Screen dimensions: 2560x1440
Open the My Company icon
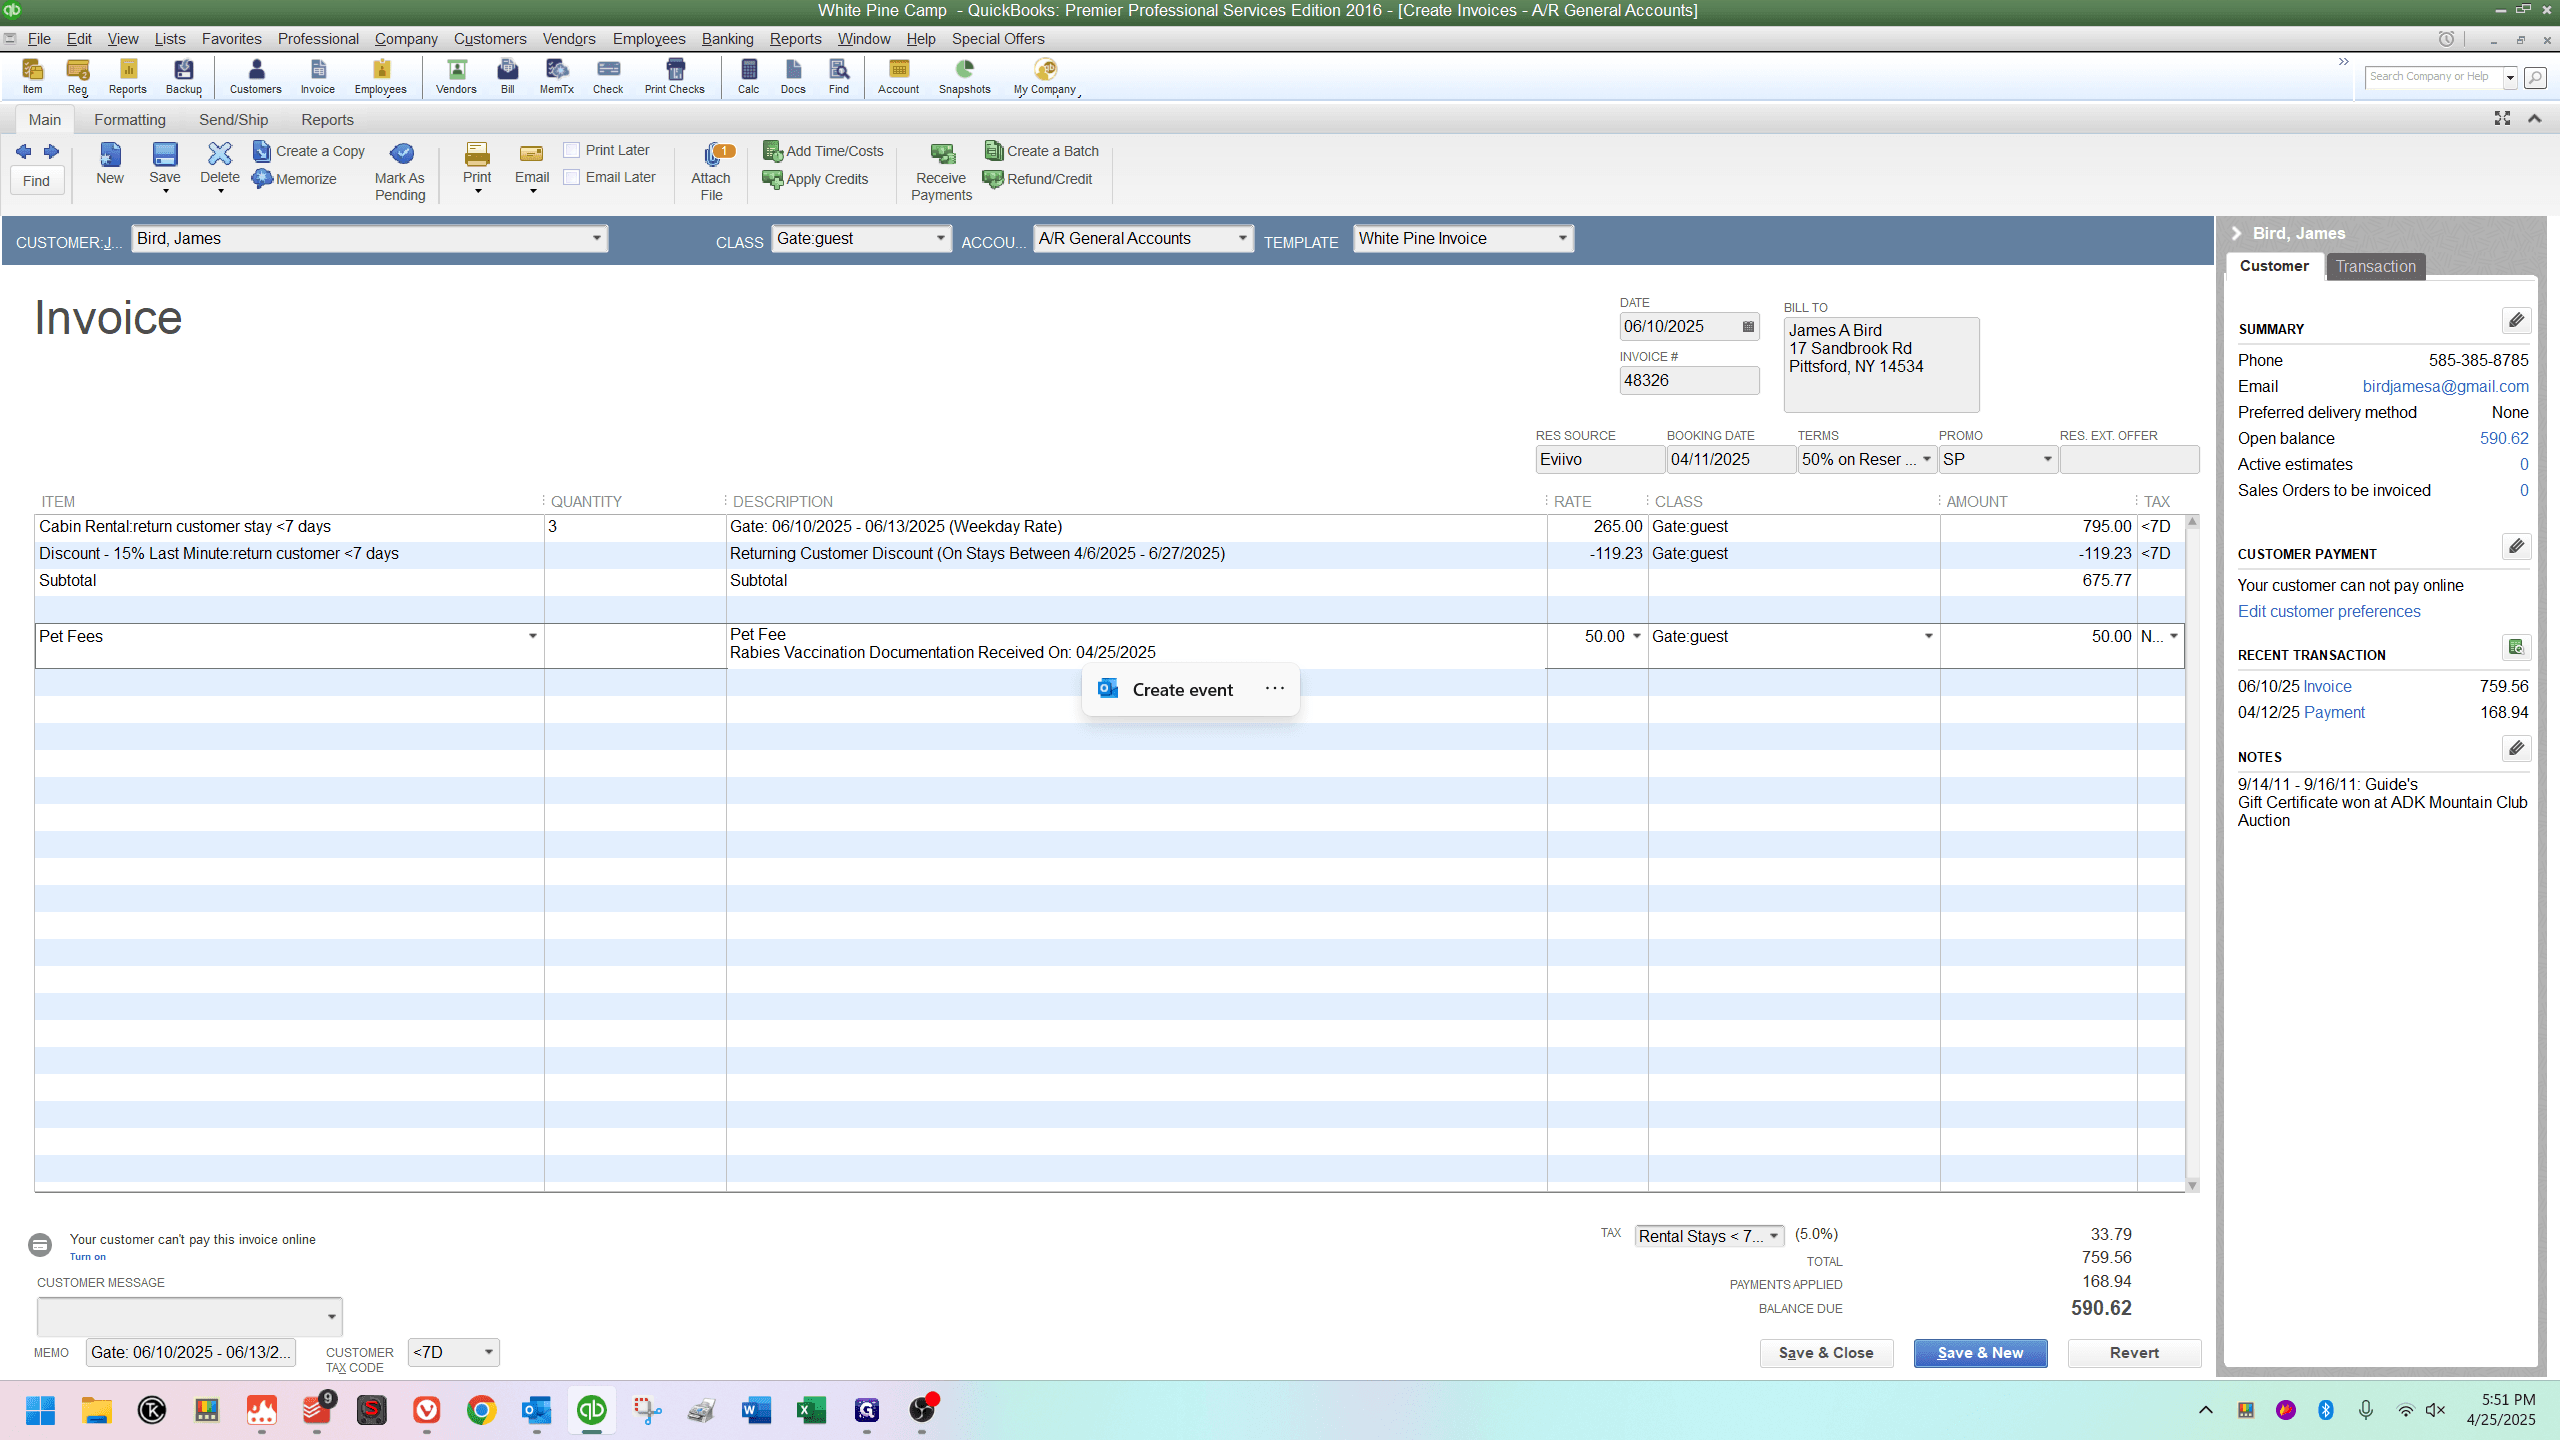(1045, 76)
